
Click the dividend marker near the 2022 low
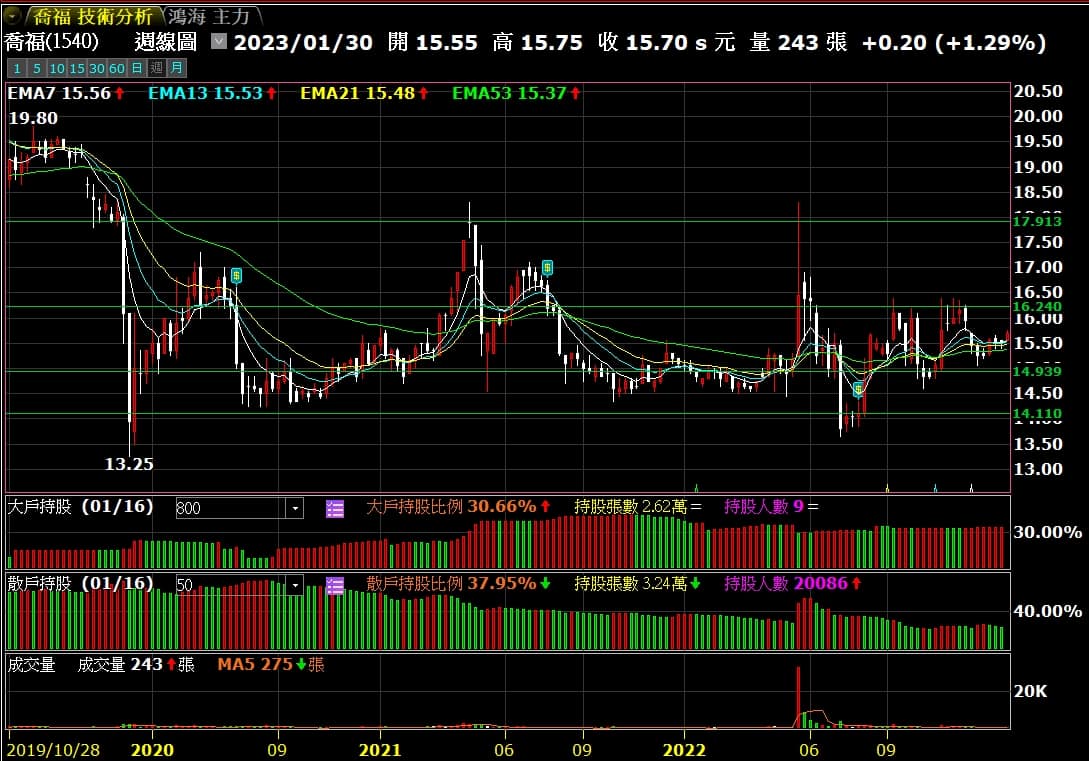(x=858, y=389)
